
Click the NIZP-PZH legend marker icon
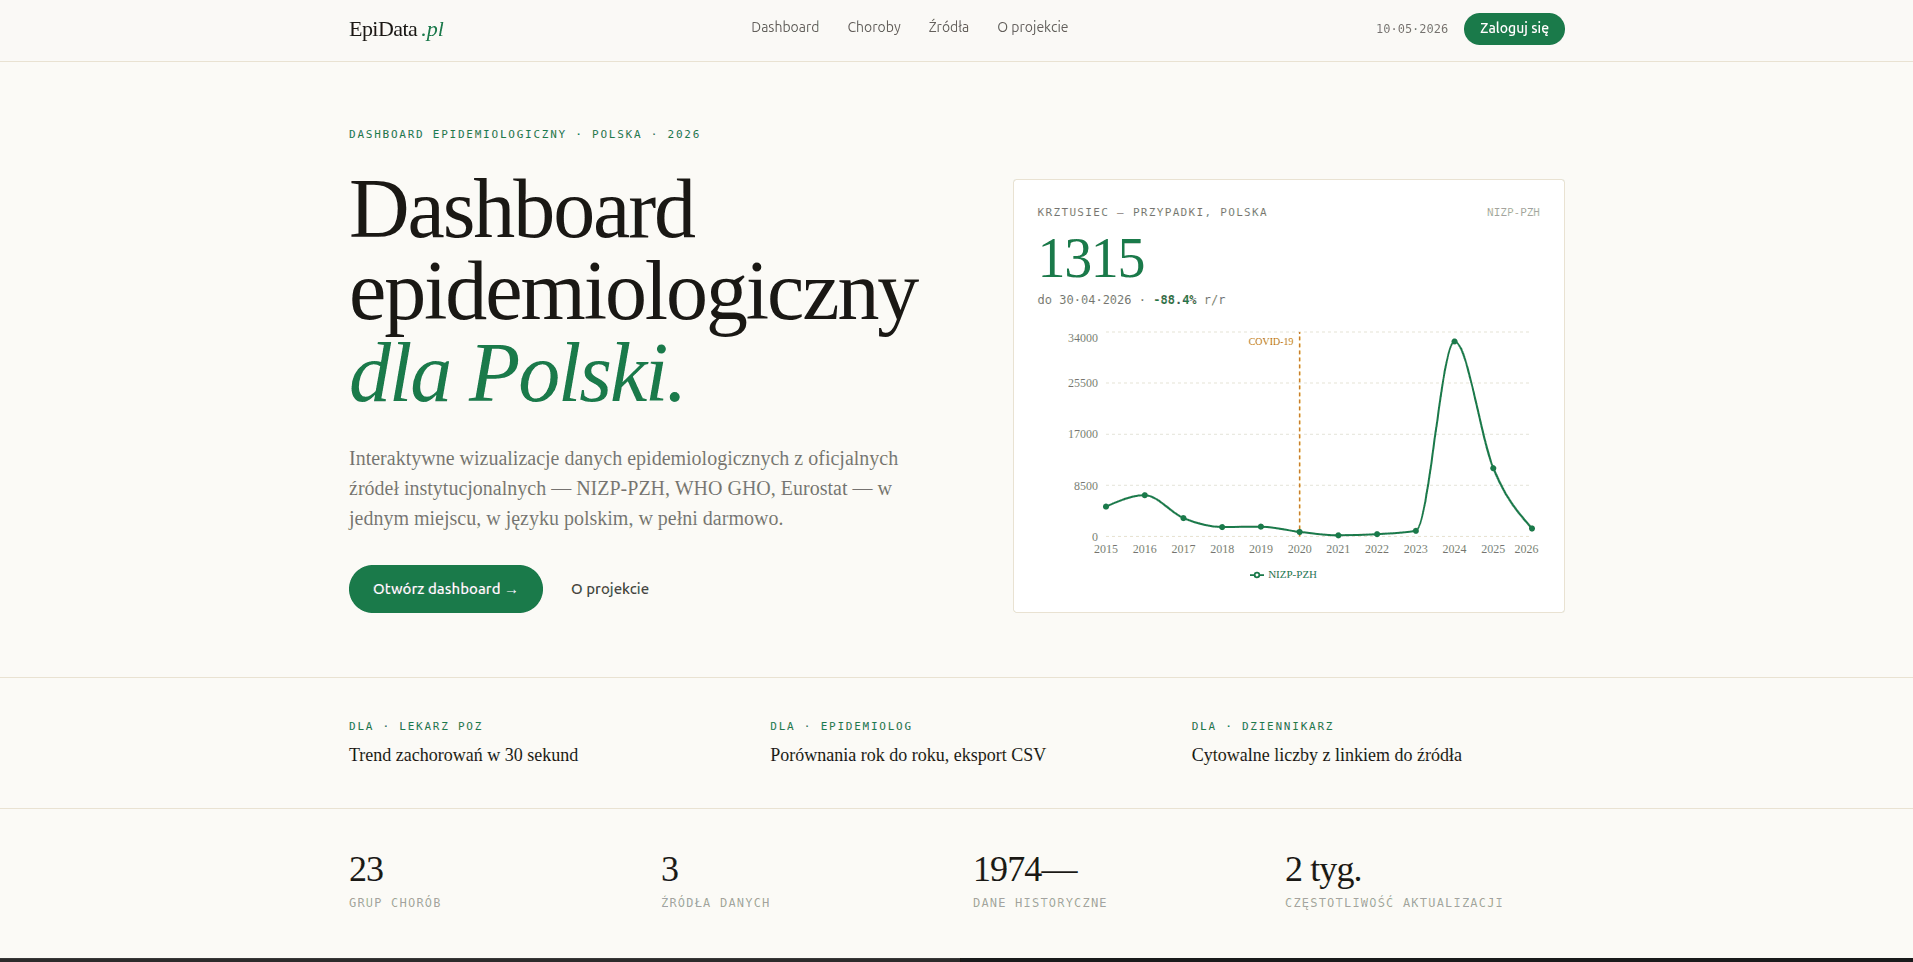pos(1257,575)
